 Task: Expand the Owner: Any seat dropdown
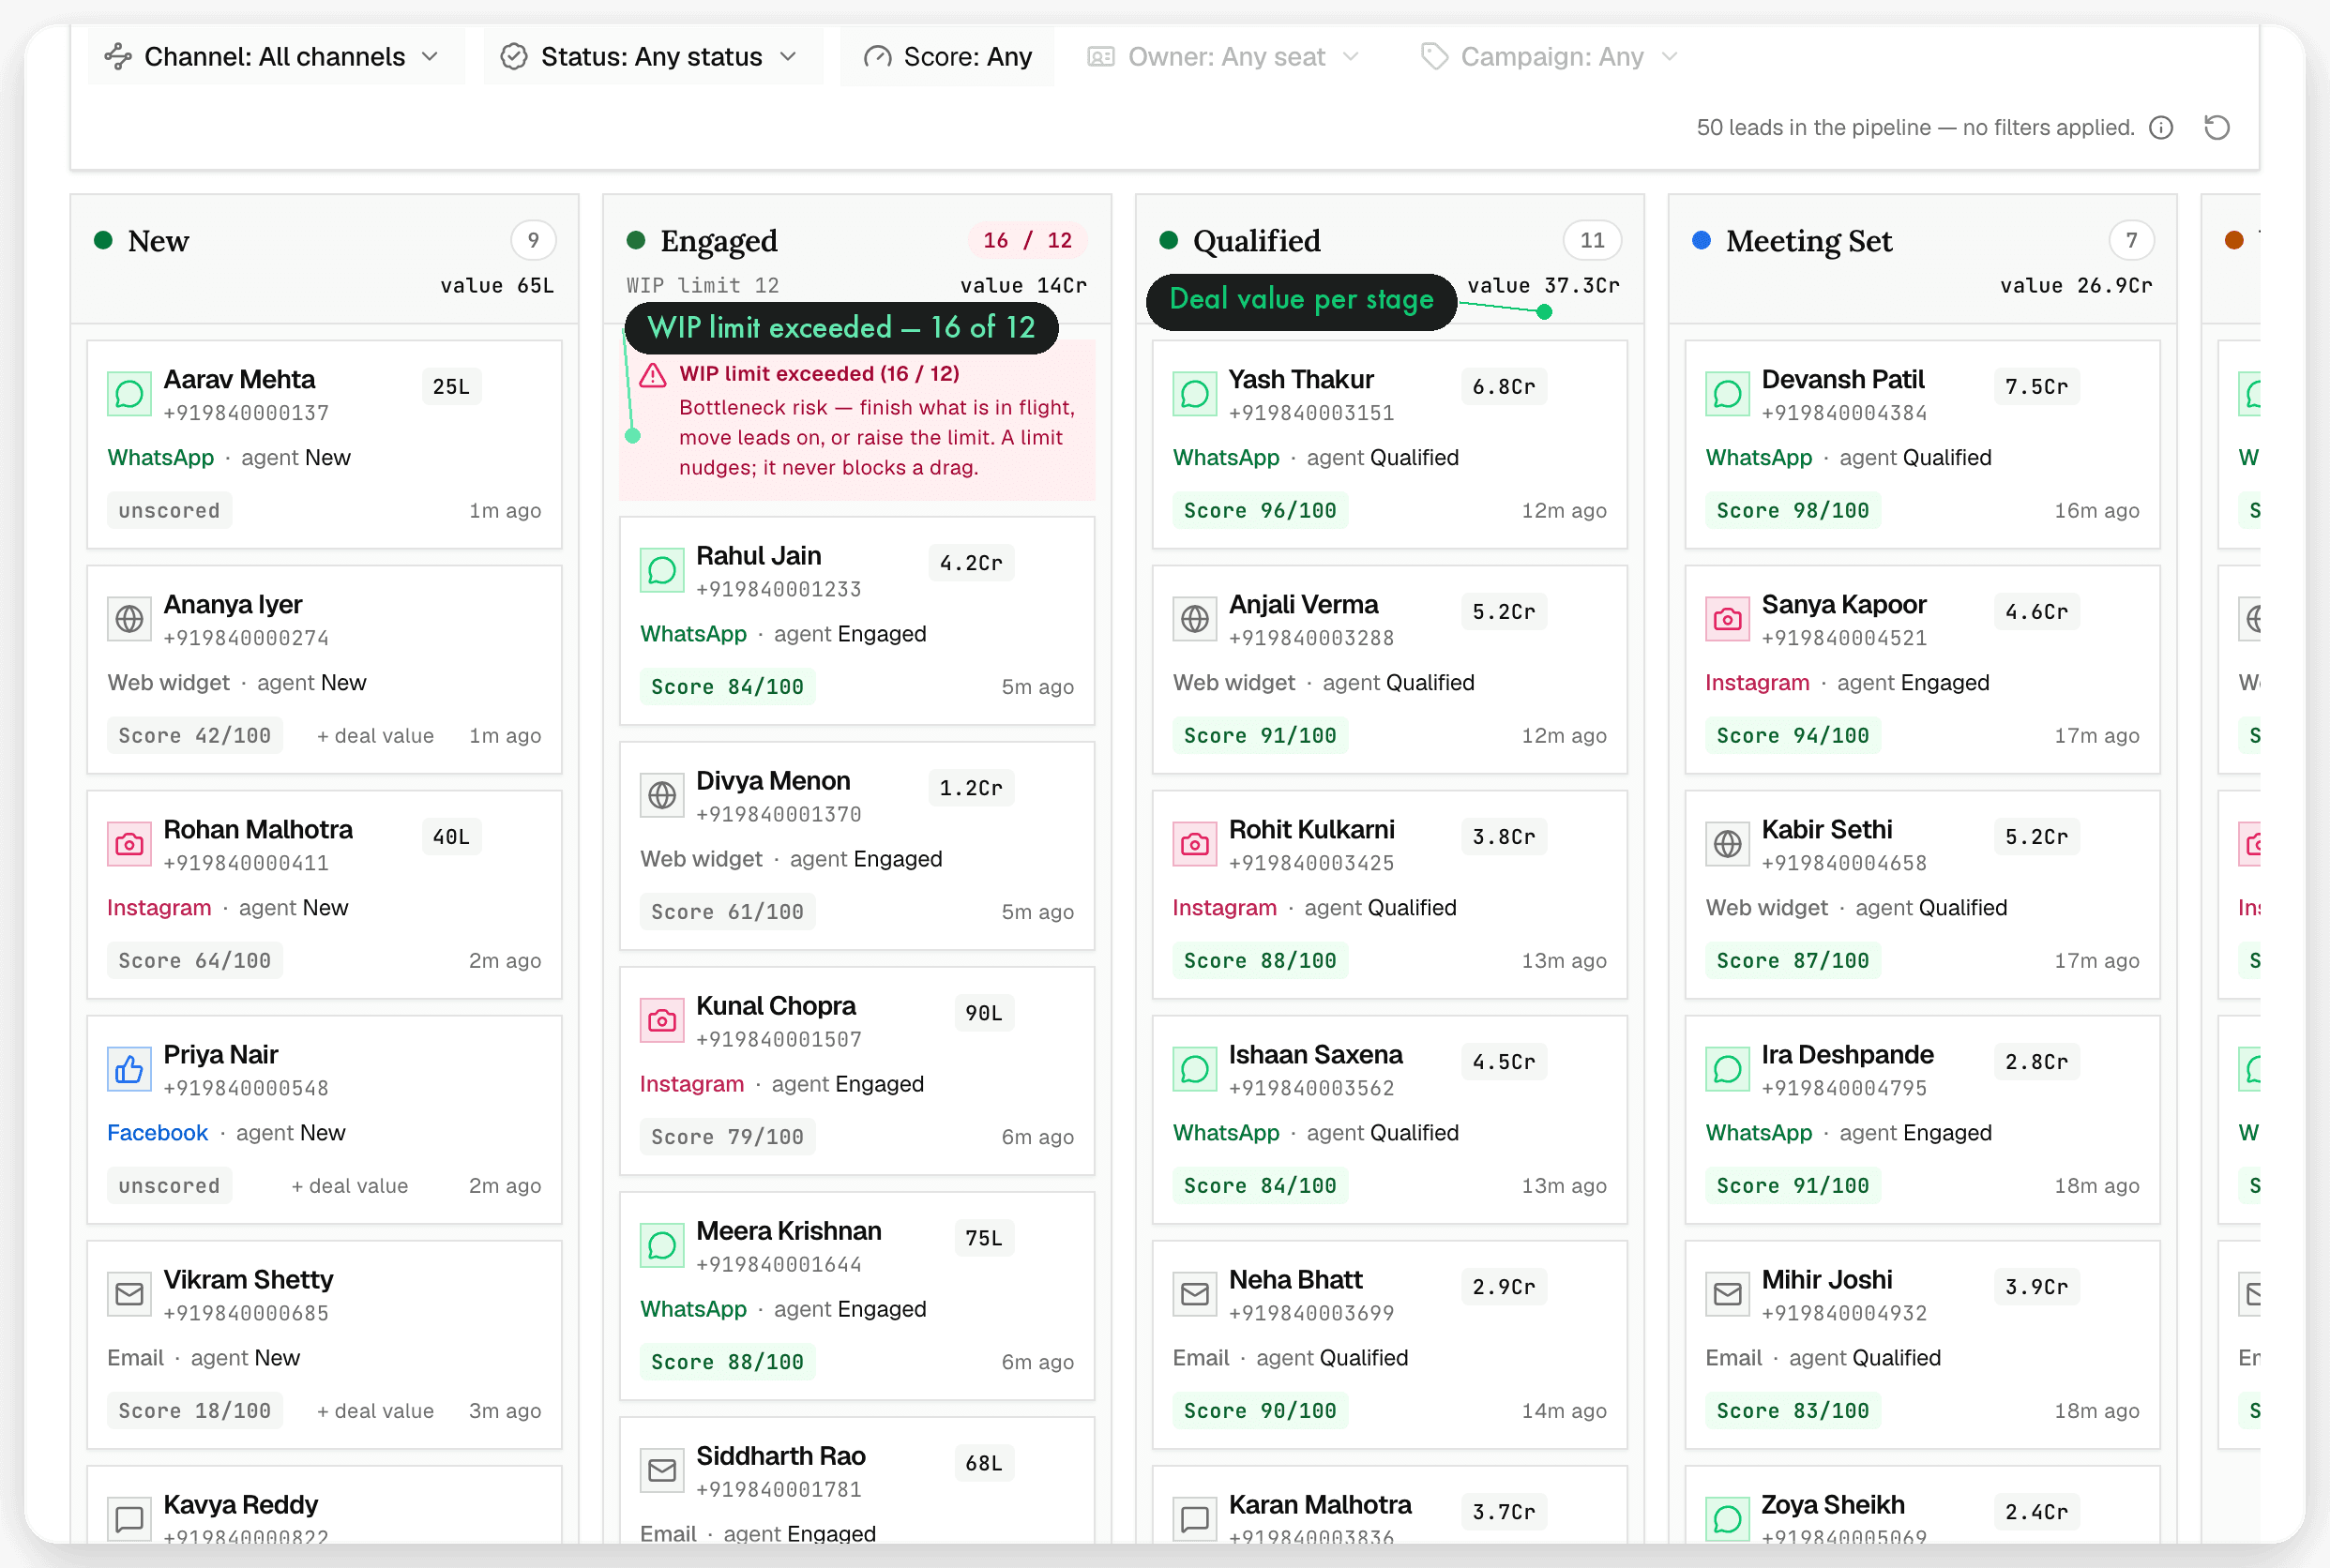tap(1224, 57)
